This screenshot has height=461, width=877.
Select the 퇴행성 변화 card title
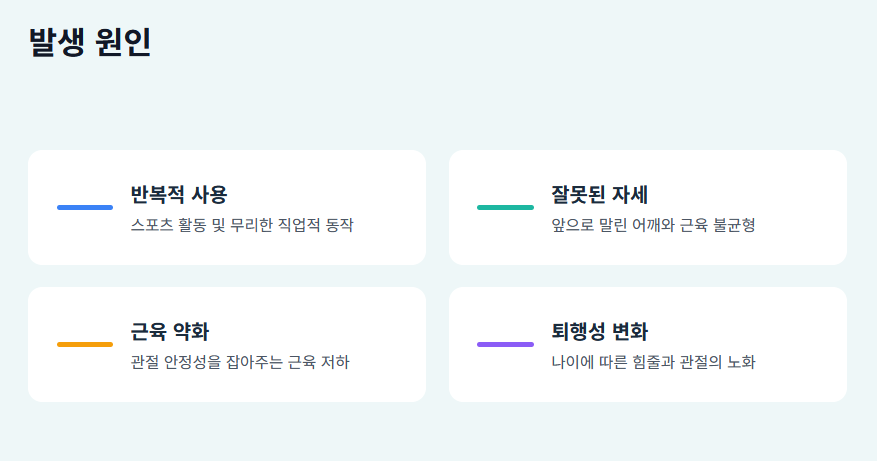600,332
